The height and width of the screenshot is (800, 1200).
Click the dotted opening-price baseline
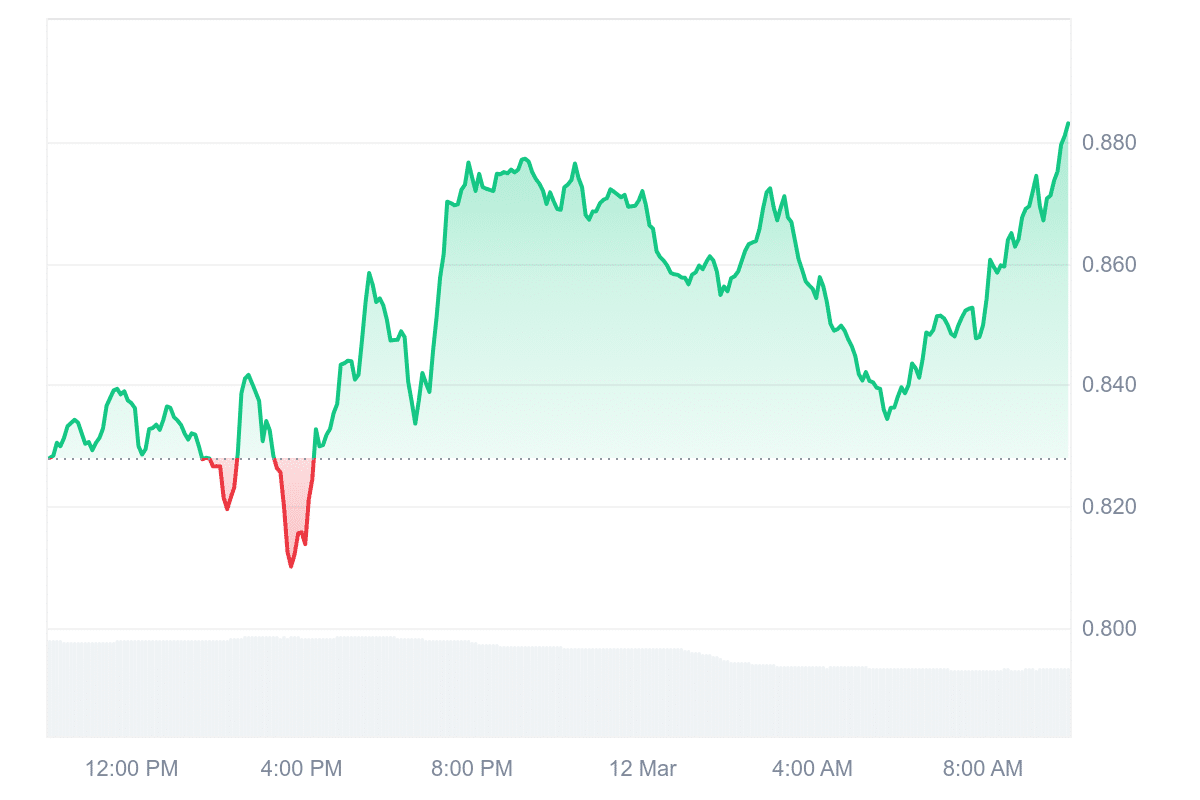point(600,459)
